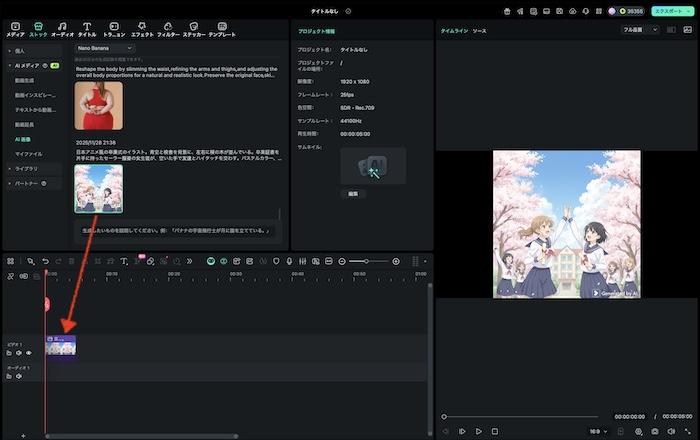700x440 pixels.
Task: Open the オーディオ audio tab
Action: pyautogui.click(x=62, y=29)
